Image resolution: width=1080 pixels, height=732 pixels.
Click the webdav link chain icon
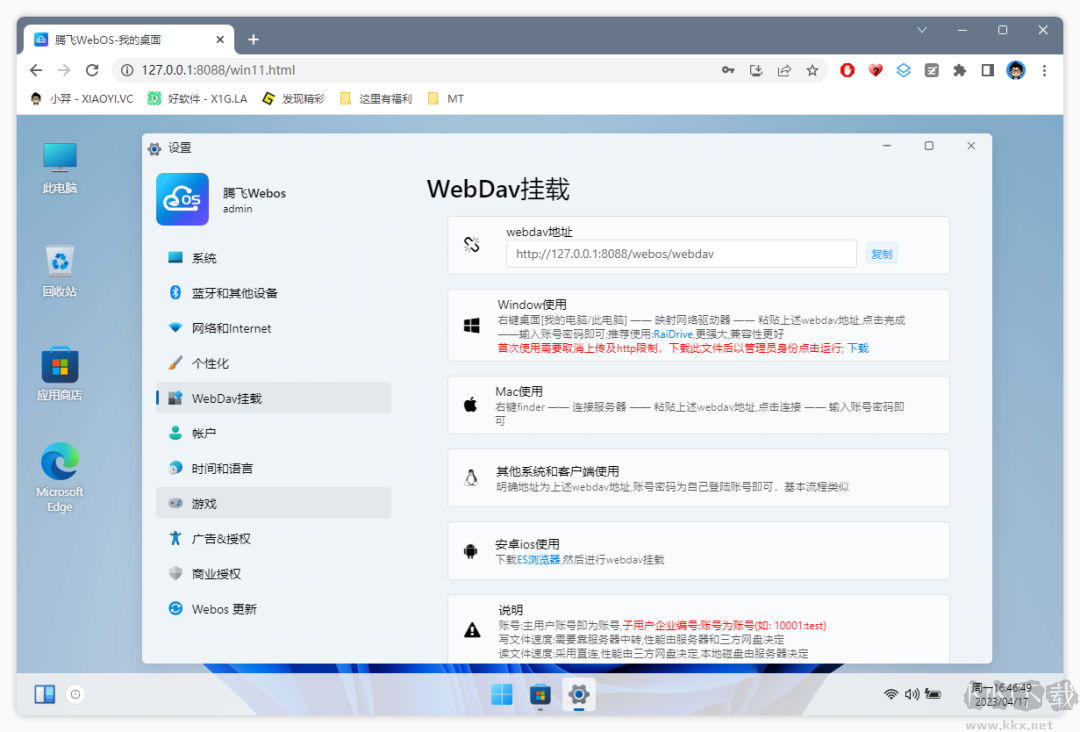472,244
